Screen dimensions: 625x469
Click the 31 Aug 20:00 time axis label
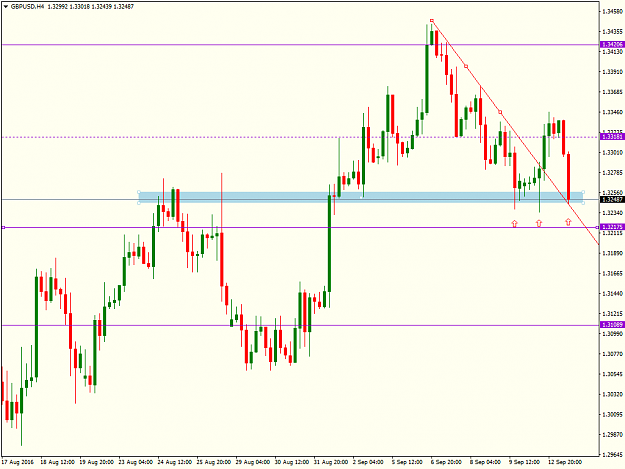click(x=331, y=462)
